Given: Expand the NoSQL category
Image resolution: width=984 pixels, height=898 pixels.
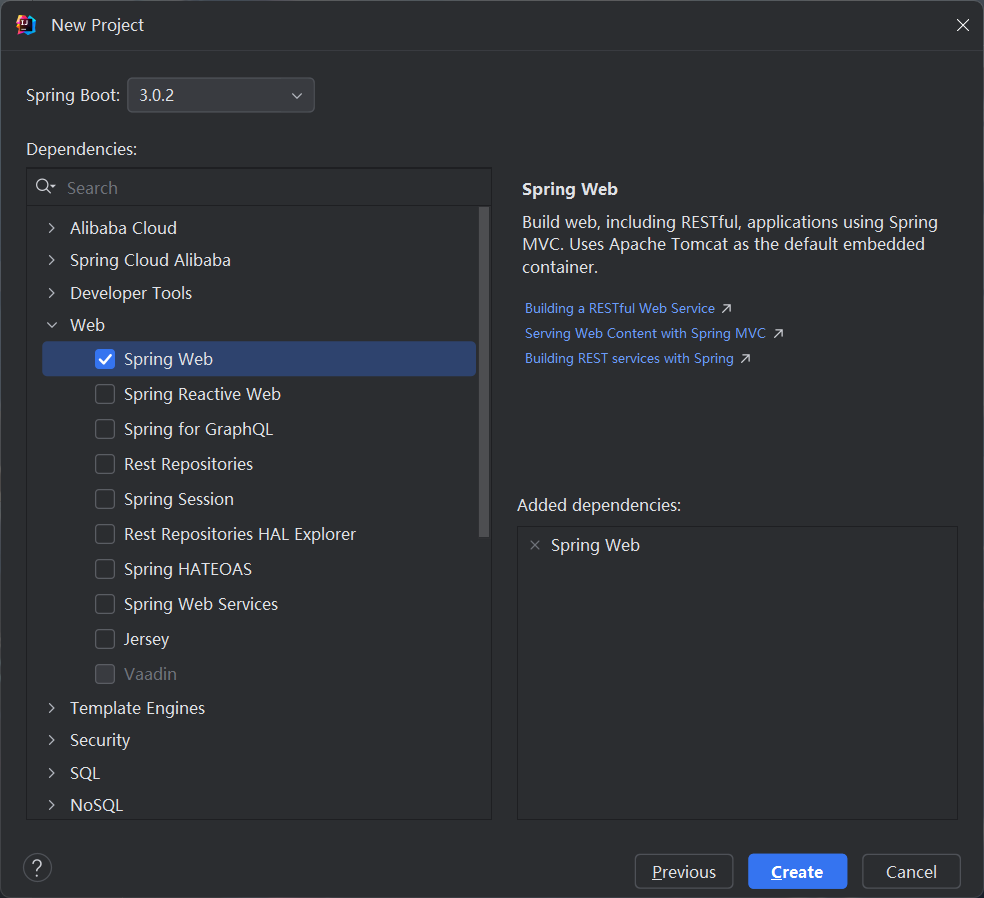Looking at the screenshot, I should pyautogui.click(x=51, y=805).
